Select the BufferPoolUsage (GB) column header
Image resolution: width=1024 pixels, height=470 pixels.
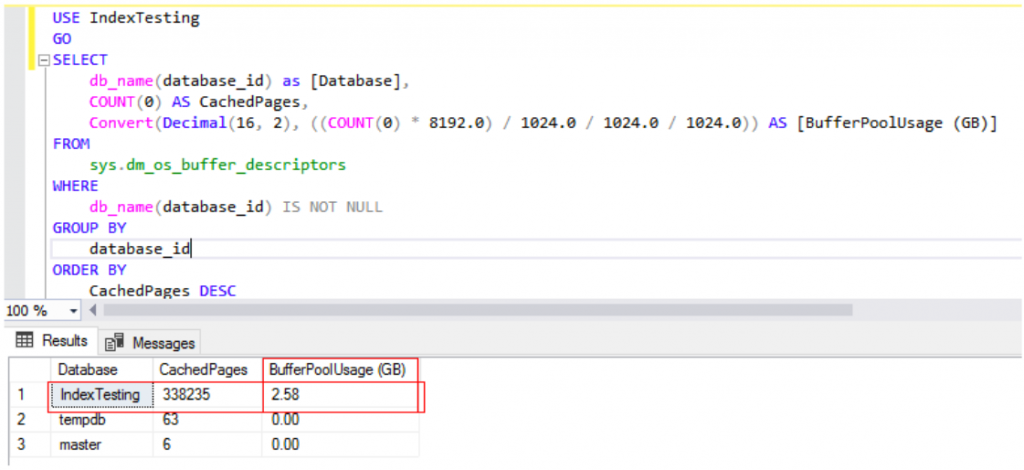pyautogui.click(x=338, y=370)
